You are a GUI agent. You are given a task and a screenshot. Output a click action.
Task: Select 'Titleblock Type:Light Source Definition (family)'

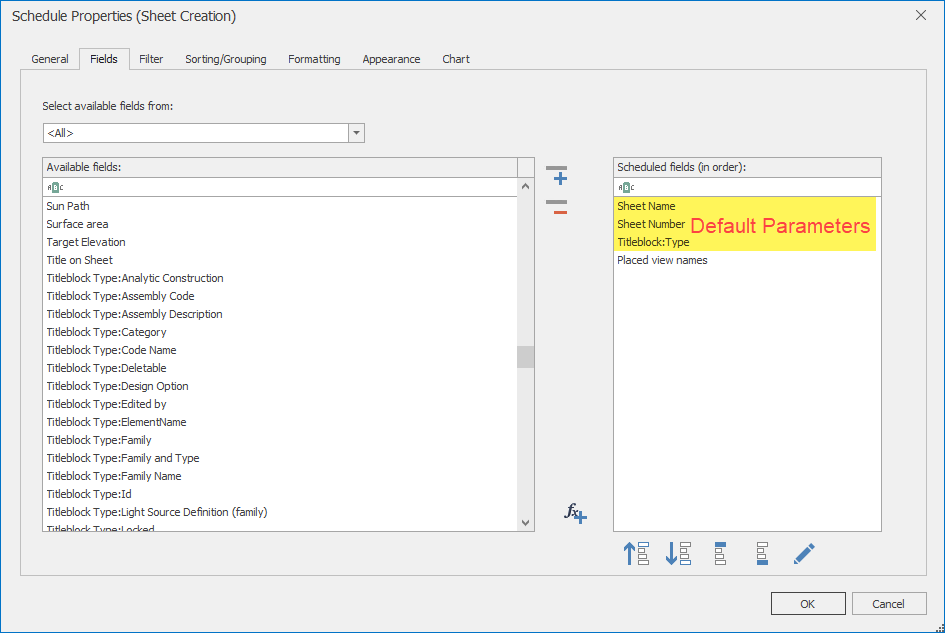(x=280, y=512)
